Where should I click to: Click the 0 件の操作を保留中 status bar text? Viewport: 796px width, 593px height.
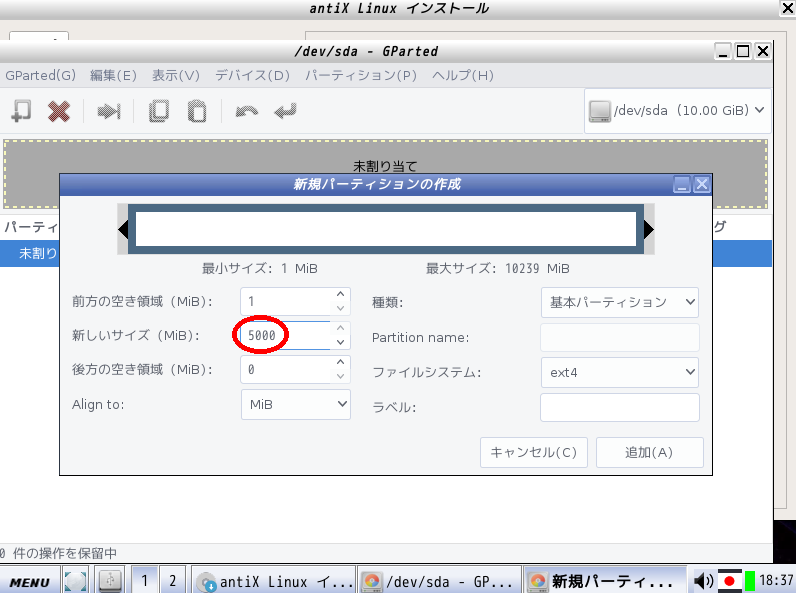(x=58, y=553)
